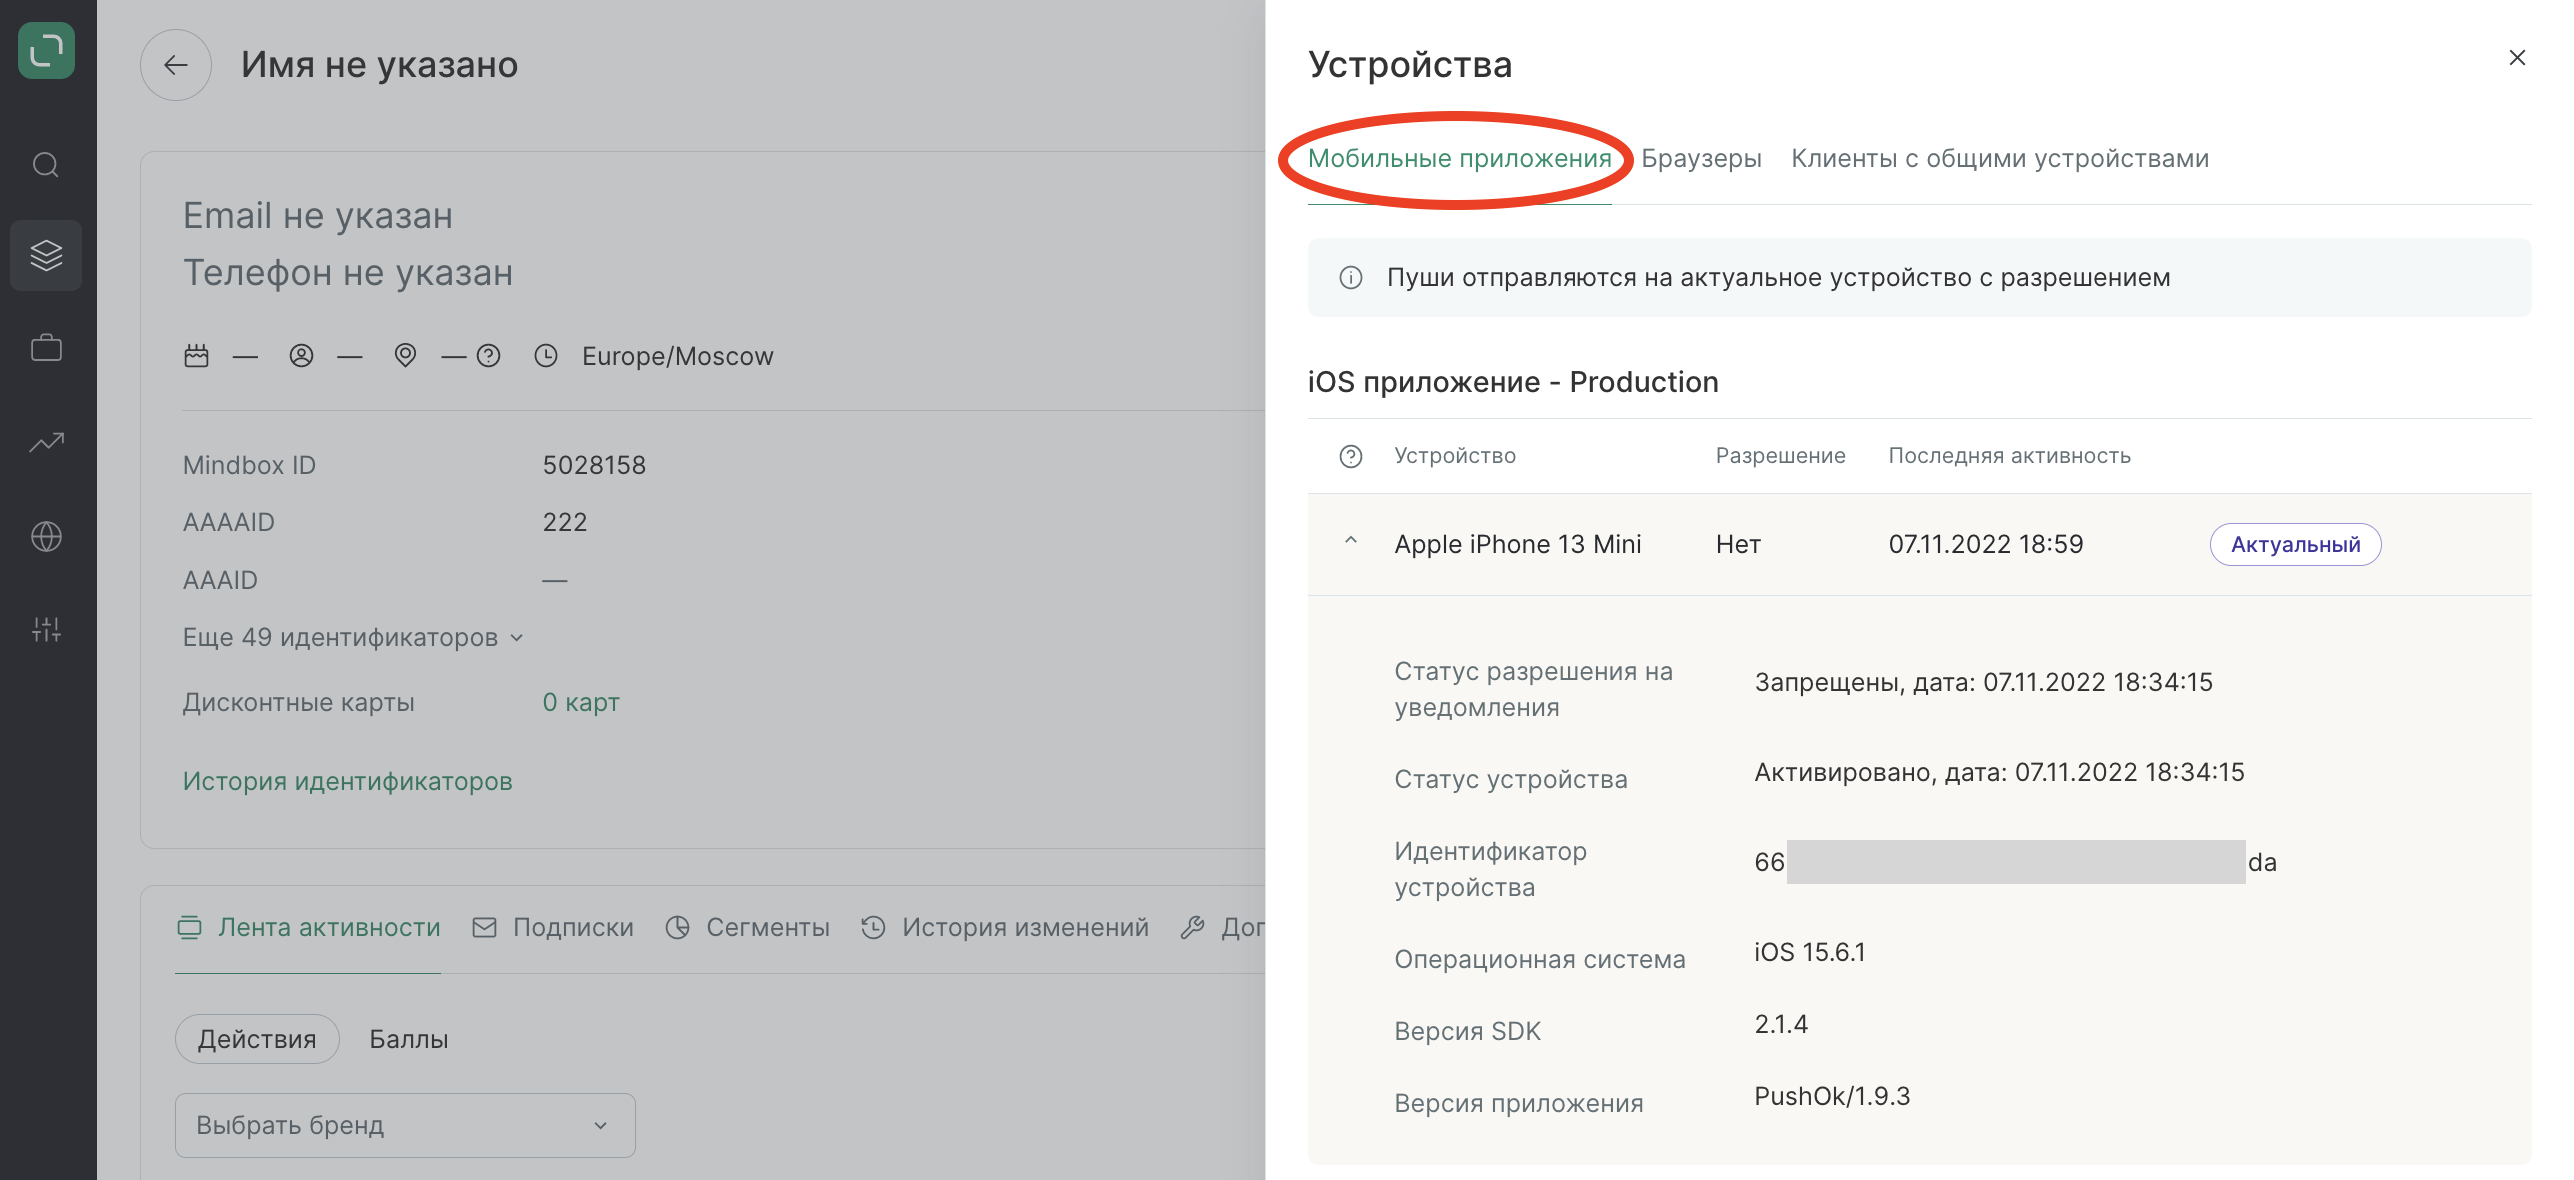Click the birthday calendar icon
The image size is (2574, 1180).
coord(197,356)
